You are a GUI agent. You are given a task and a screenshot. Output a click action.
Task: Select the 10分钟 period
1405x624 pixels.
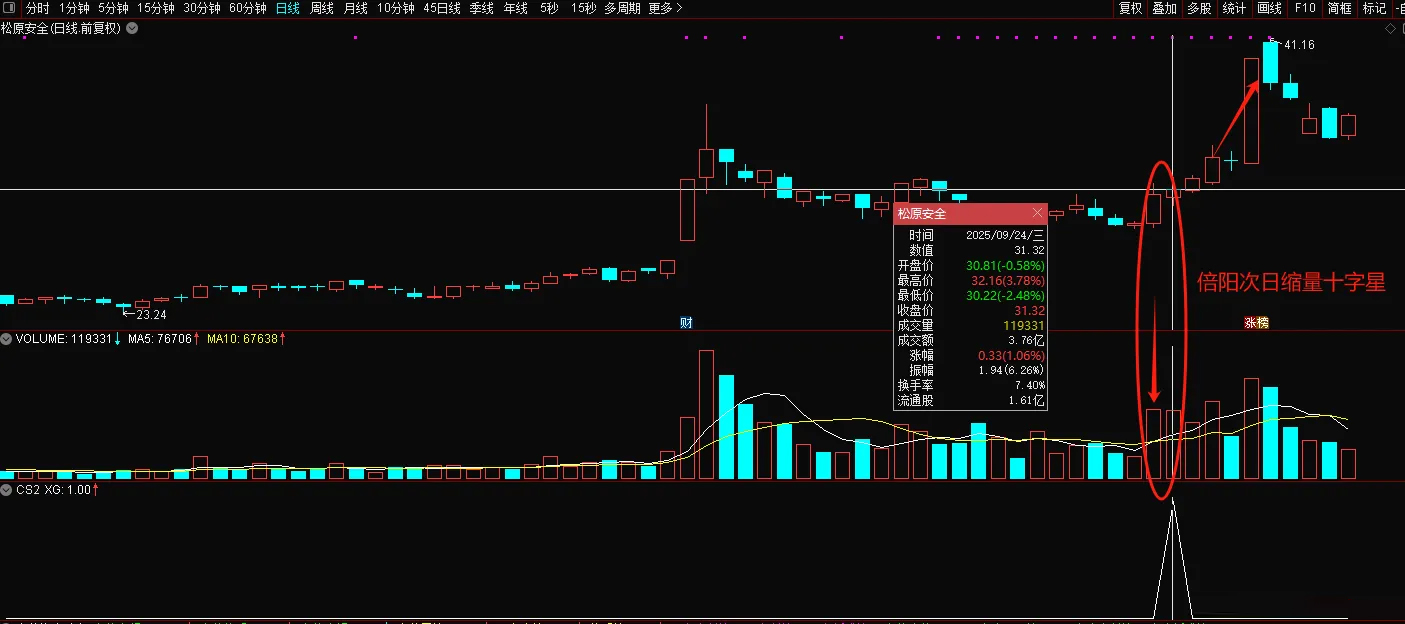(396, 8)
